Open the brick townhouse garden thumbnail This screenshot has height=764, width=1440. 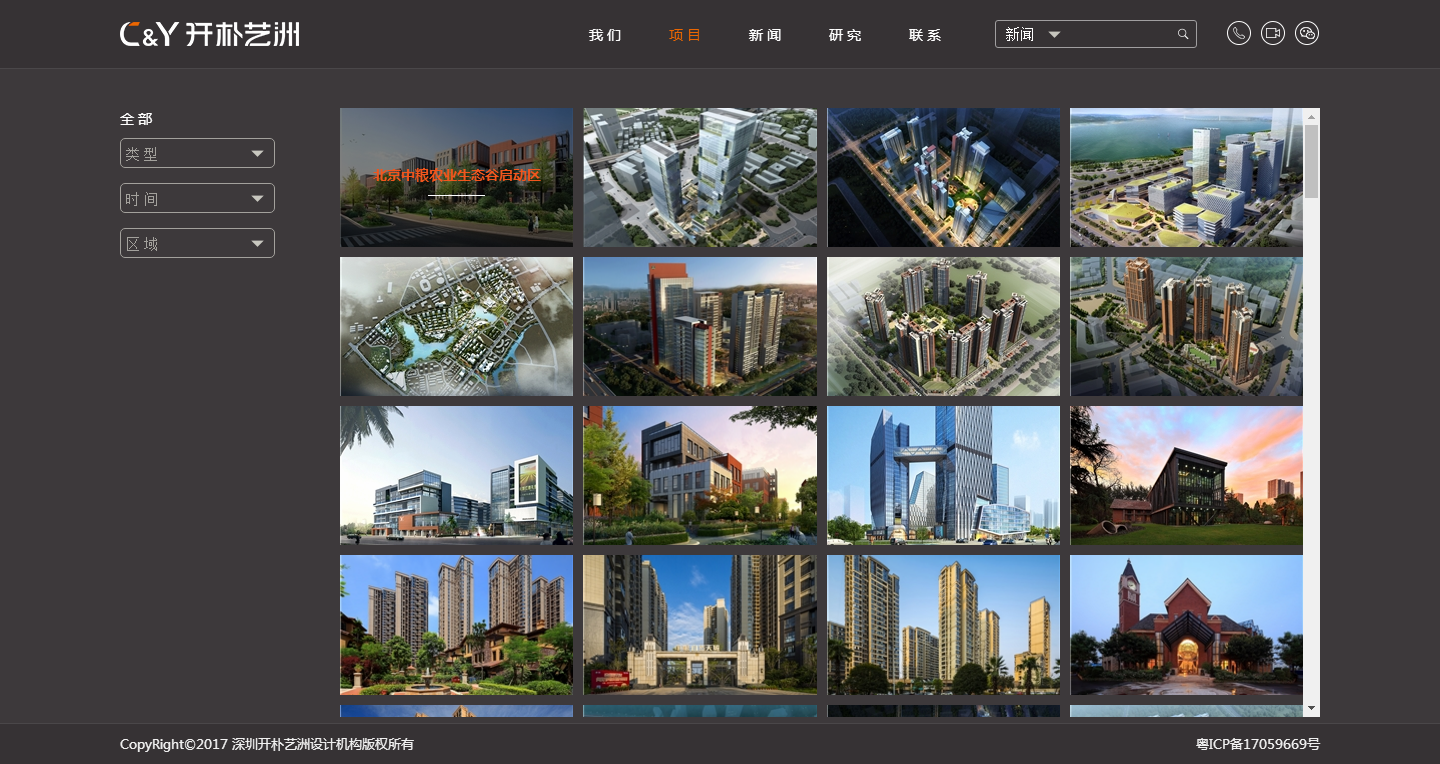[700, 475]
